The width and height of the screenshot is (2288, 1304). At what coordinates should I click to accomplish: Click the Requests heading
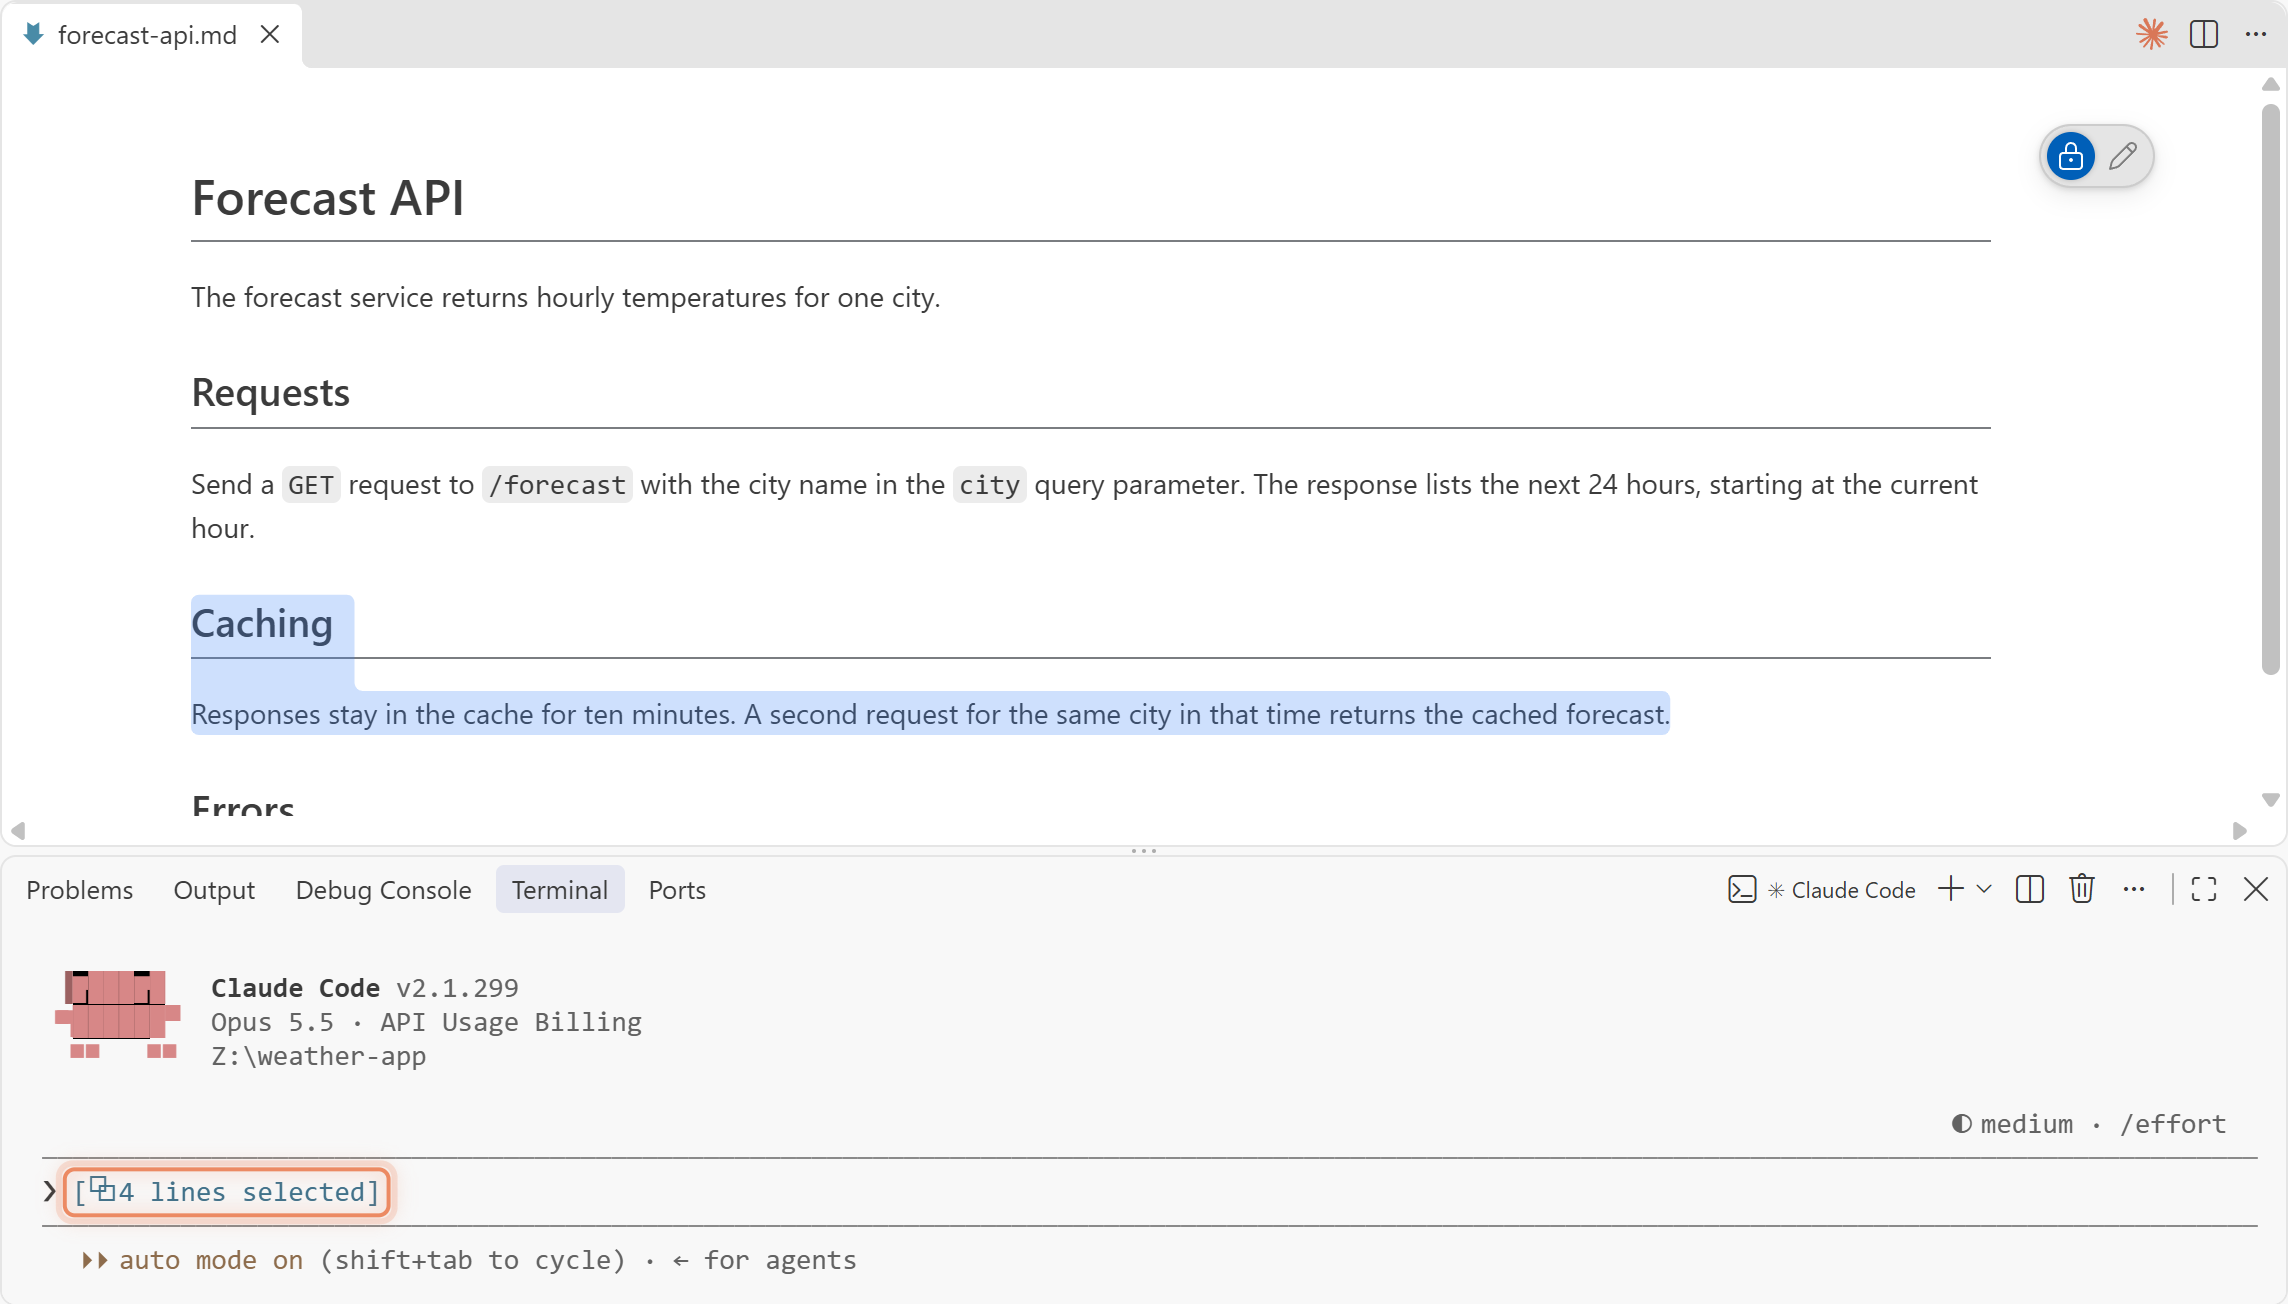(270, 392)
